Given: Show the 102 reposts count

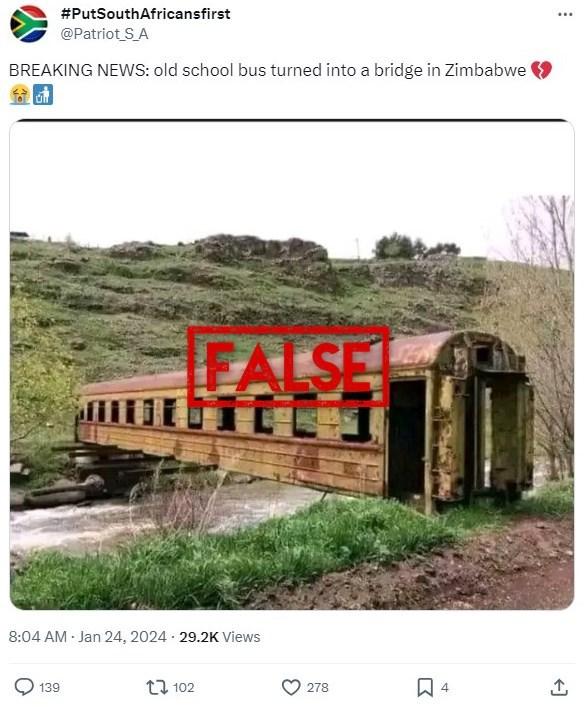Looking at the screenshot, I should 183,688.
